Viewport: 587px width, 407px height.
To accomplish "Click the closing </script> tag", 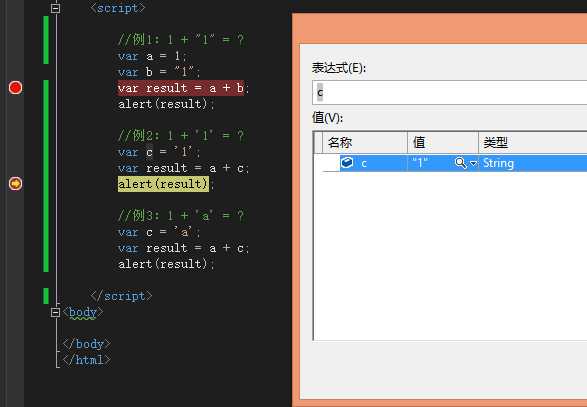I will tap(121, 296).
